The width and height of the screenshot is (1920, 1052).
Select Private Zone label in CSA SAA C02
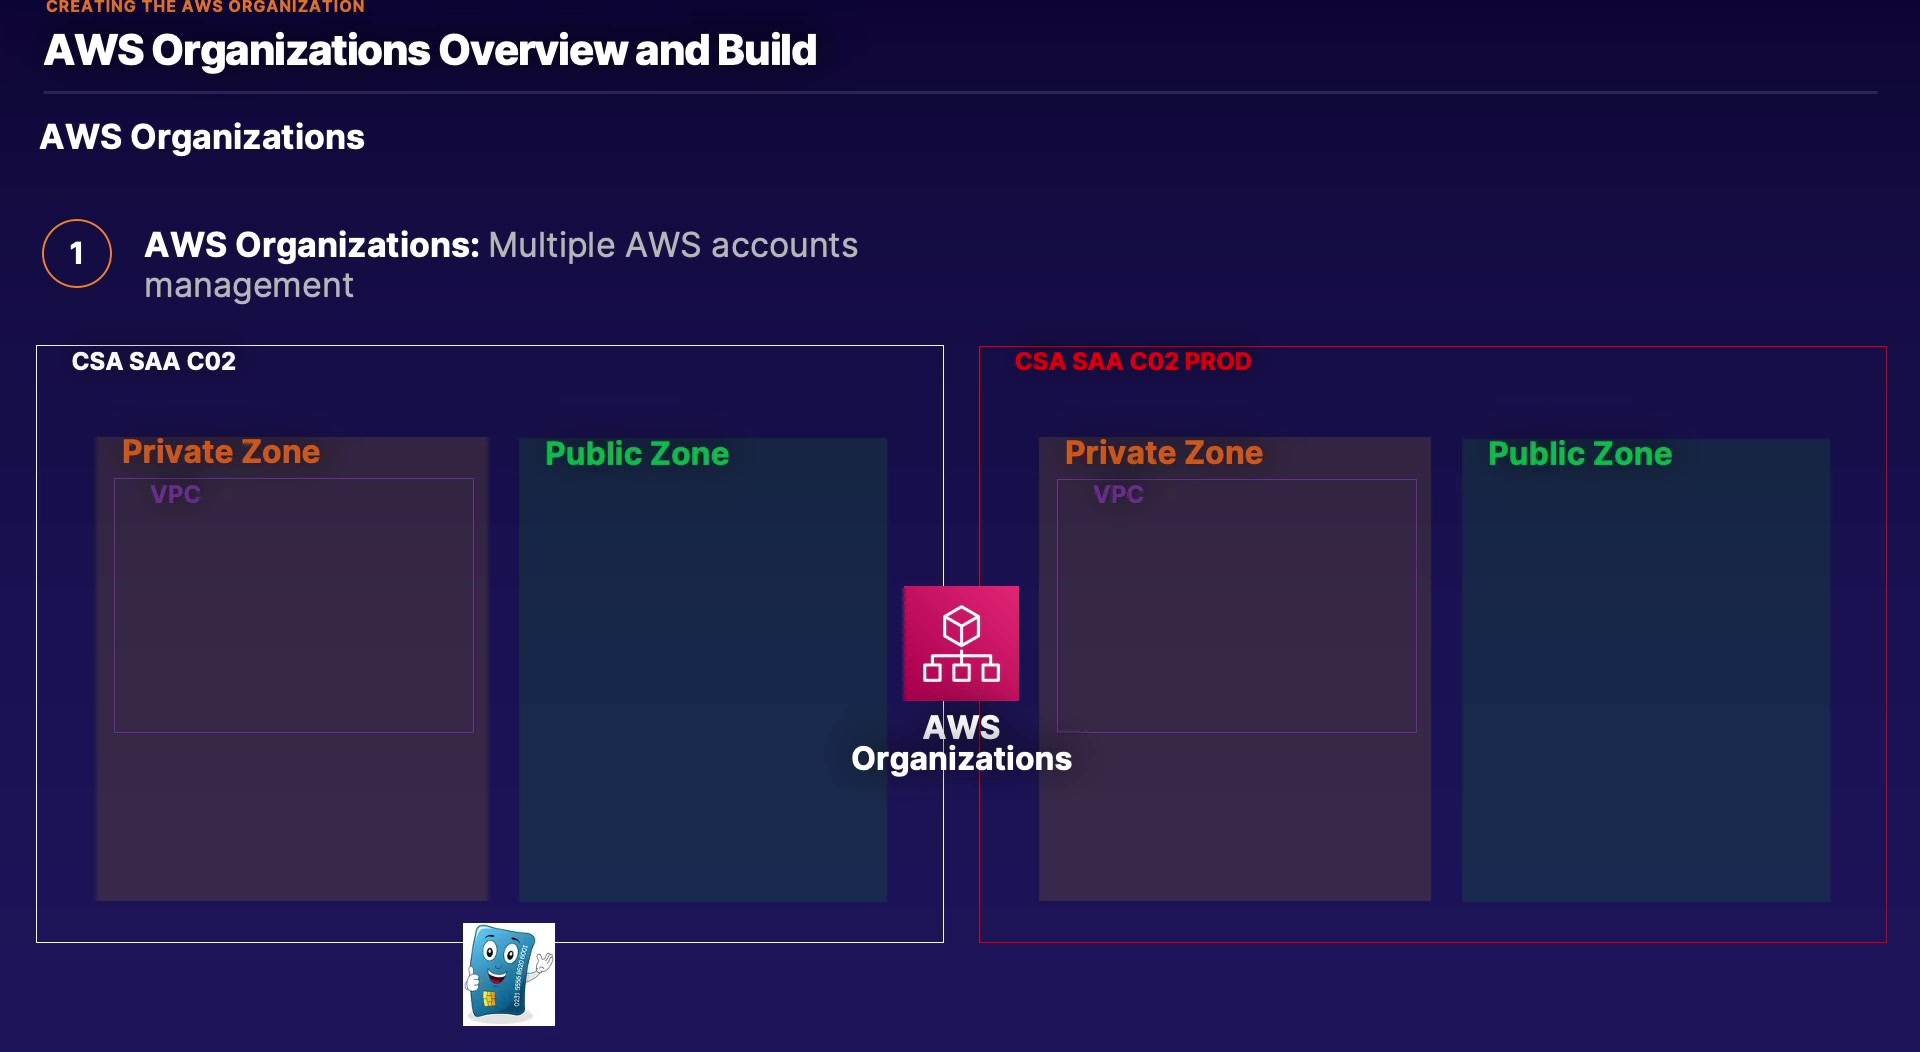pyautogui.click(x=221, y=452)
